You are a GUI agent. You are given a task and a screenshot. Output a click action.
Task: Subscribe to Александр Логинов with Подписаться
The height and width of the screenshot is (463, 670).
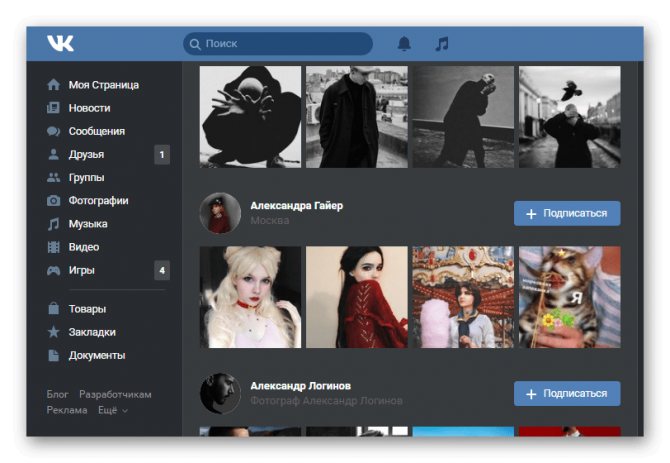coord(567,393)
